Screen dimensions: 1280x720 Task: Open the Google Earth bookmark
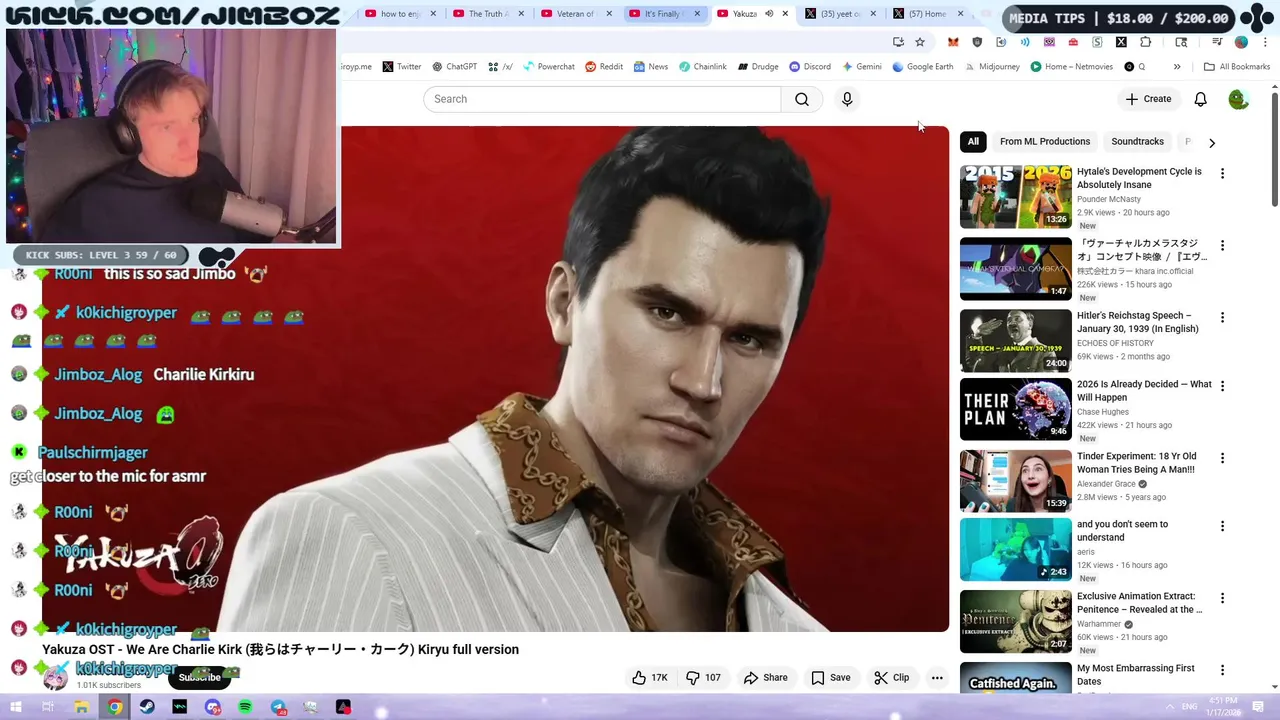923,67
